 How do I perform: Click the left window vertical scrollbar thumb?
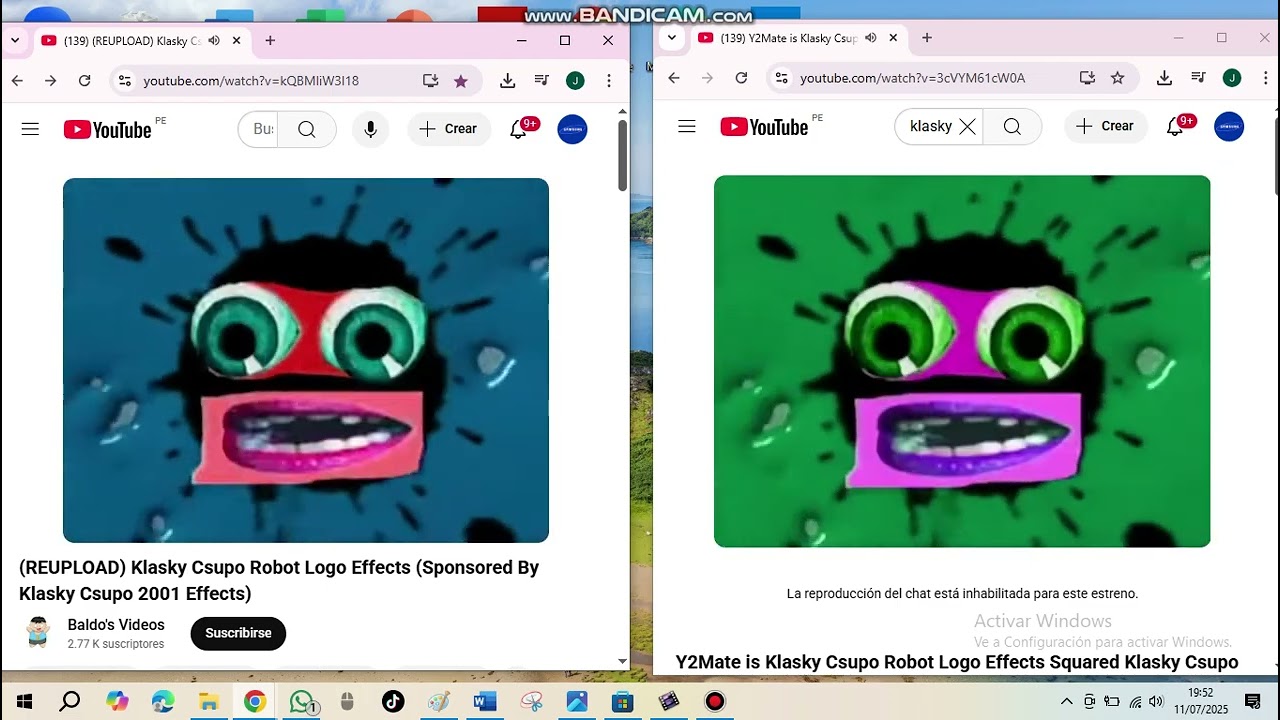pos(622,155)
